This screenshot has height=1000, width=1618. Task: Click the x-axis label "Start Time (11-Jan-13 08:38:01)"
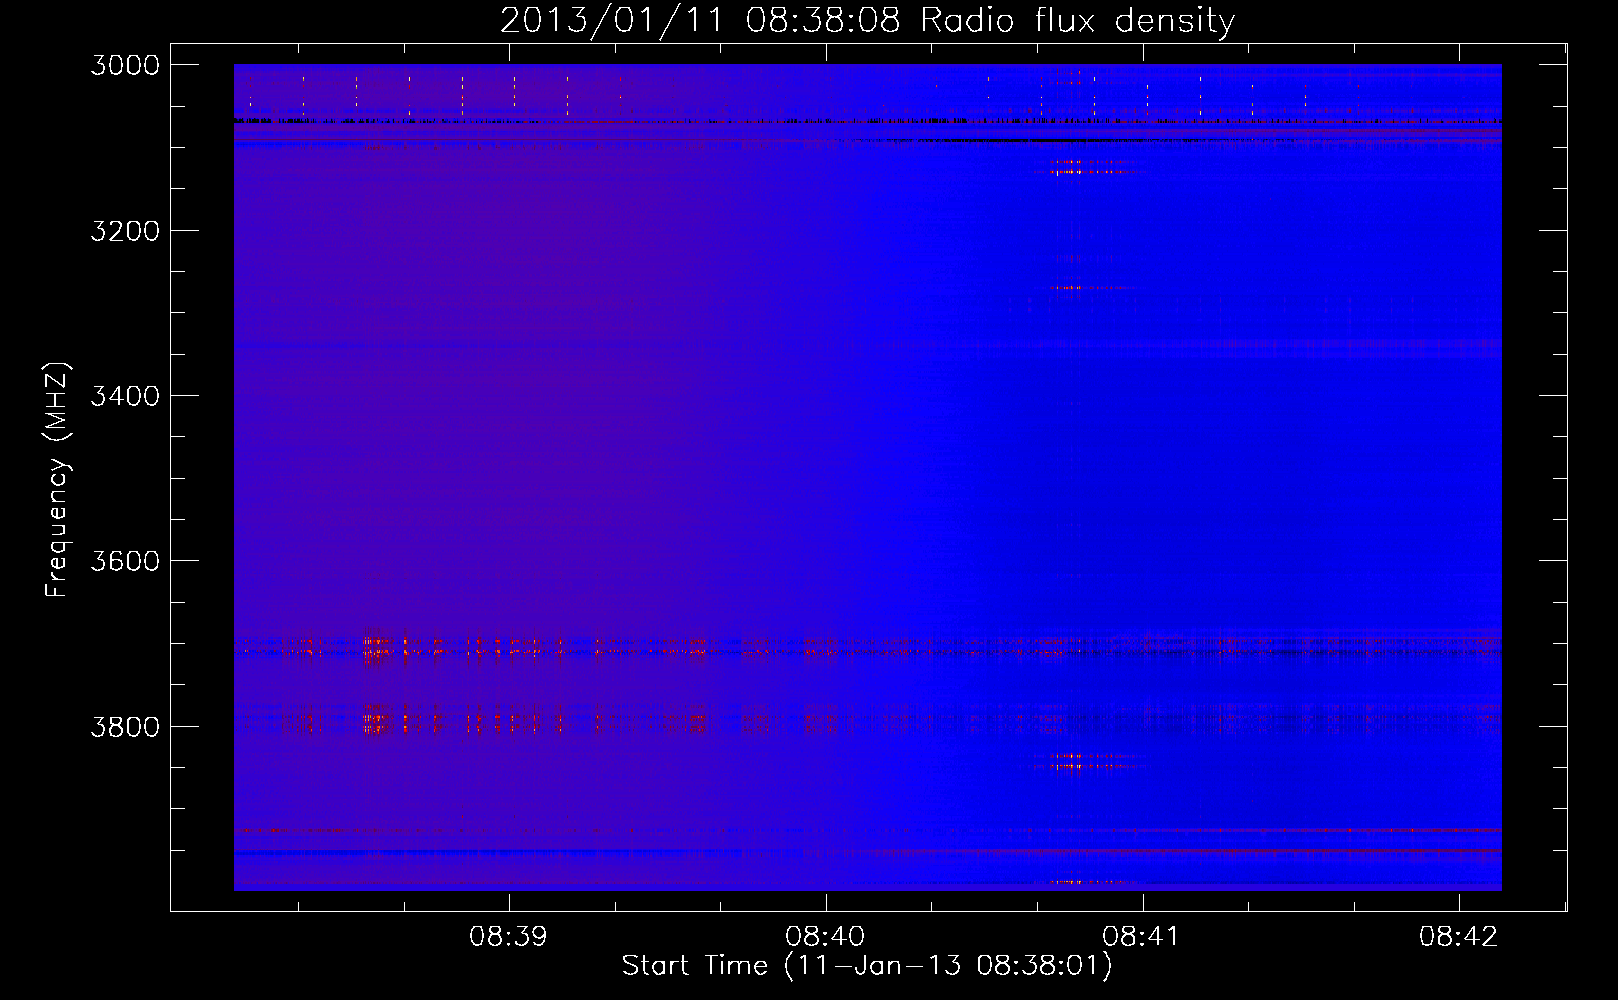[867, 966]
